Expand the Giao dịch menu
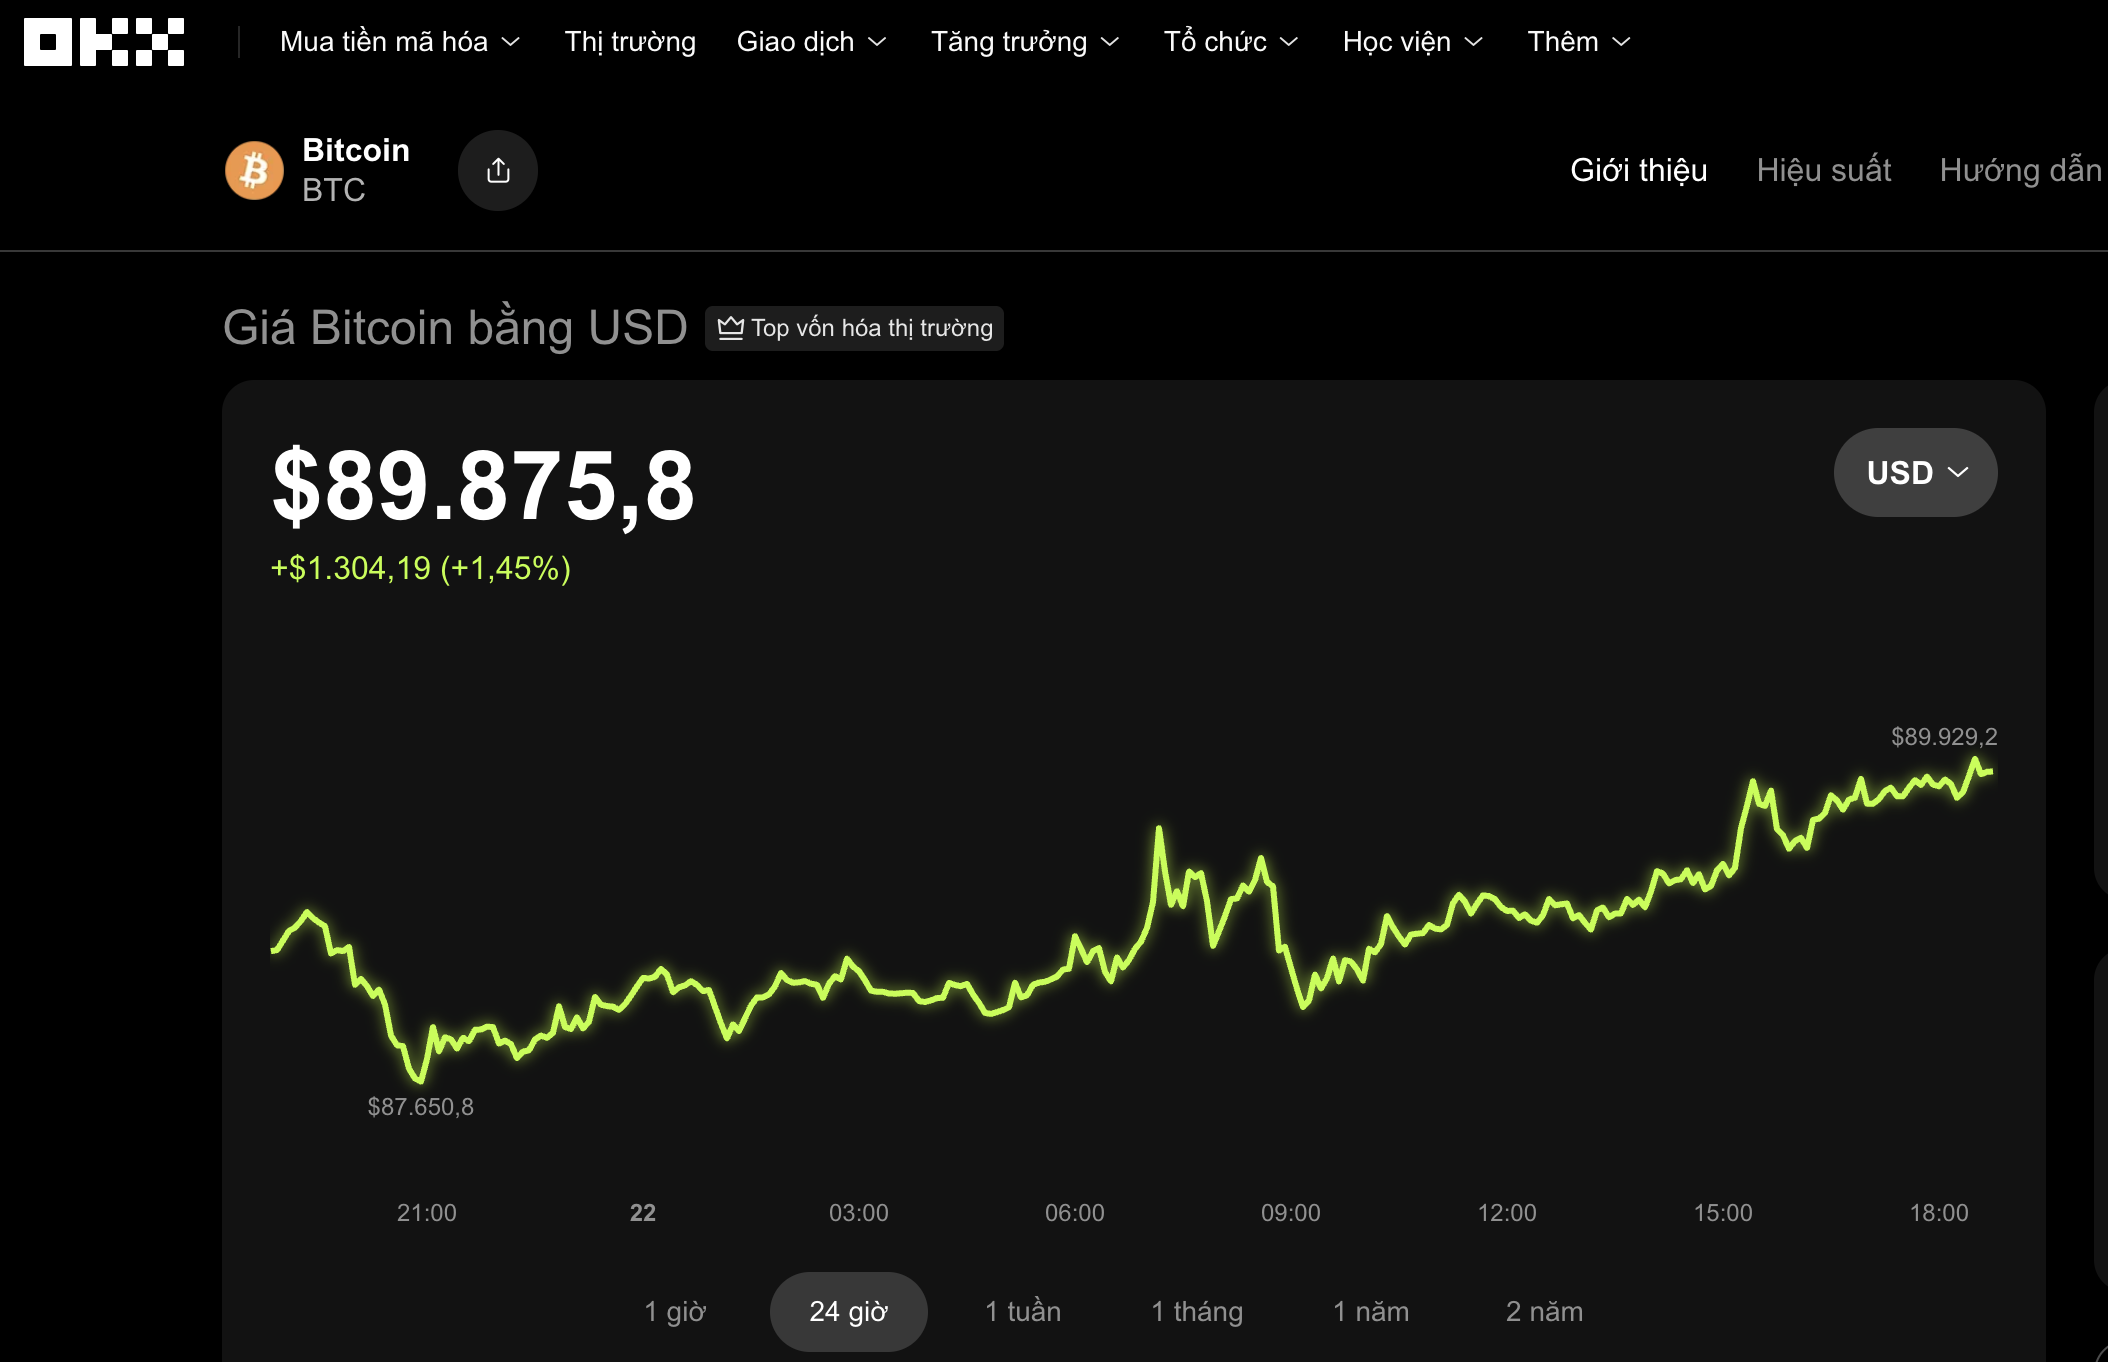 tap(812, 42)
